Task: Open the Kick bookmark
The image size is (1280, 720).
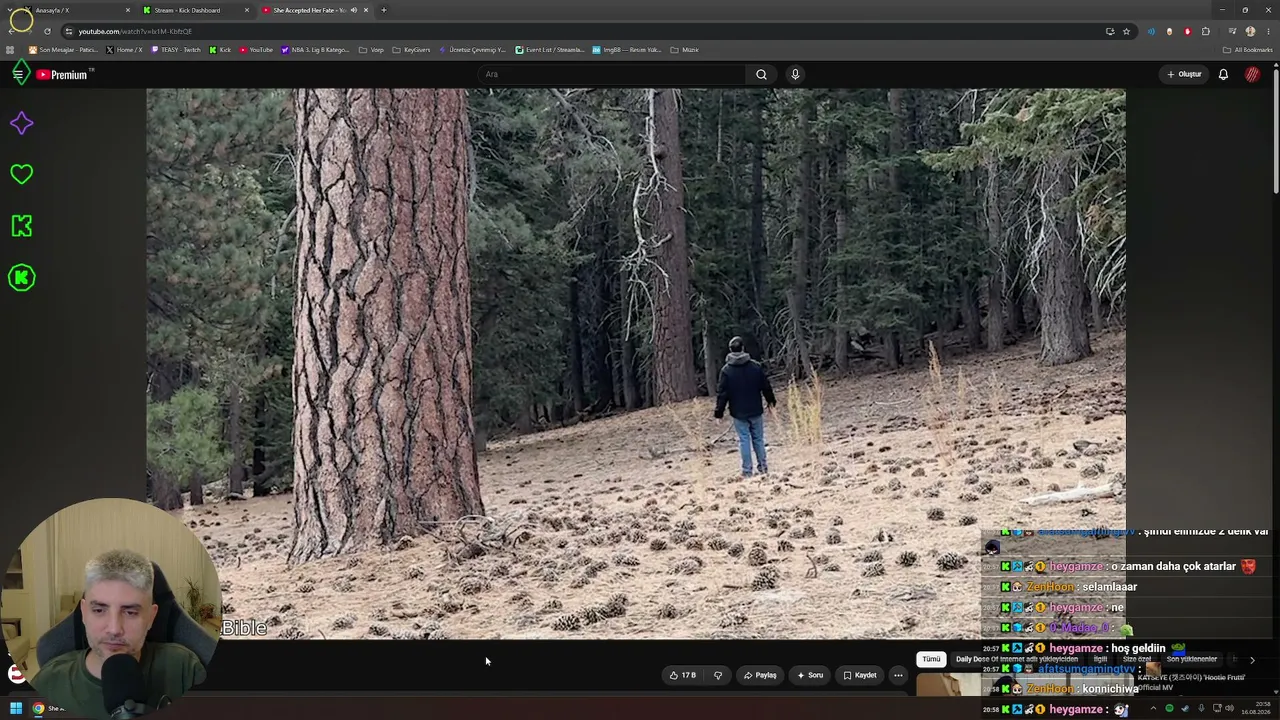Action: click(220, 50)
